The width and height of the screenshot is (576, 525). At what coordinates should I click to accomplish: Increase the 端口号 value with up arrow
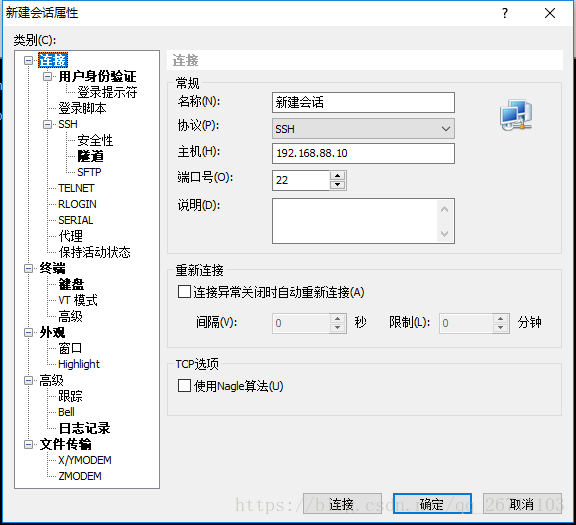[338, 175]
